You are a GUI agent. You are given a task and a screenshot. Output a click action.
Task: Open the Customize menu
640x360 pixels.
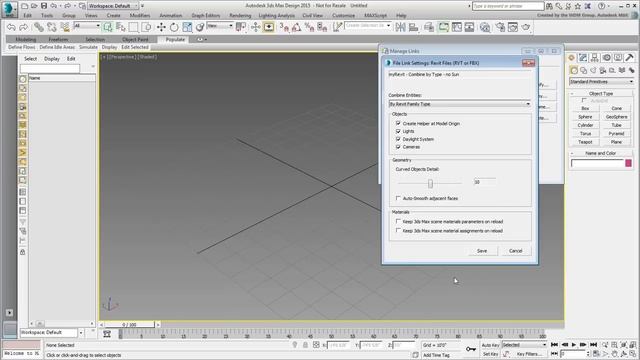point(344,16)
